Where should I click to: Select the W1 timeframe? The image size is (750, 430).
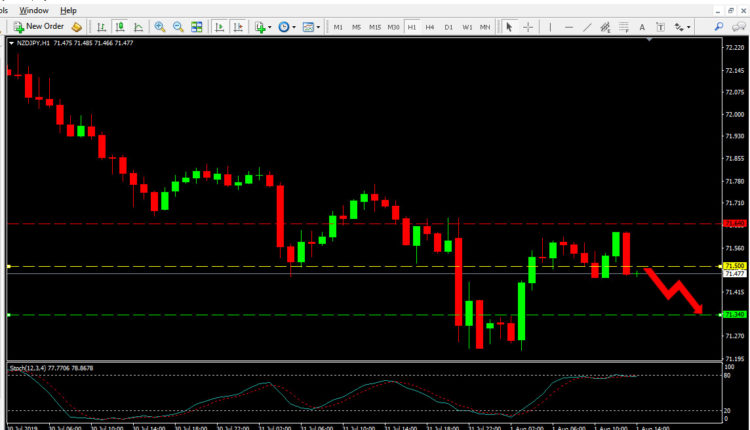467,27
